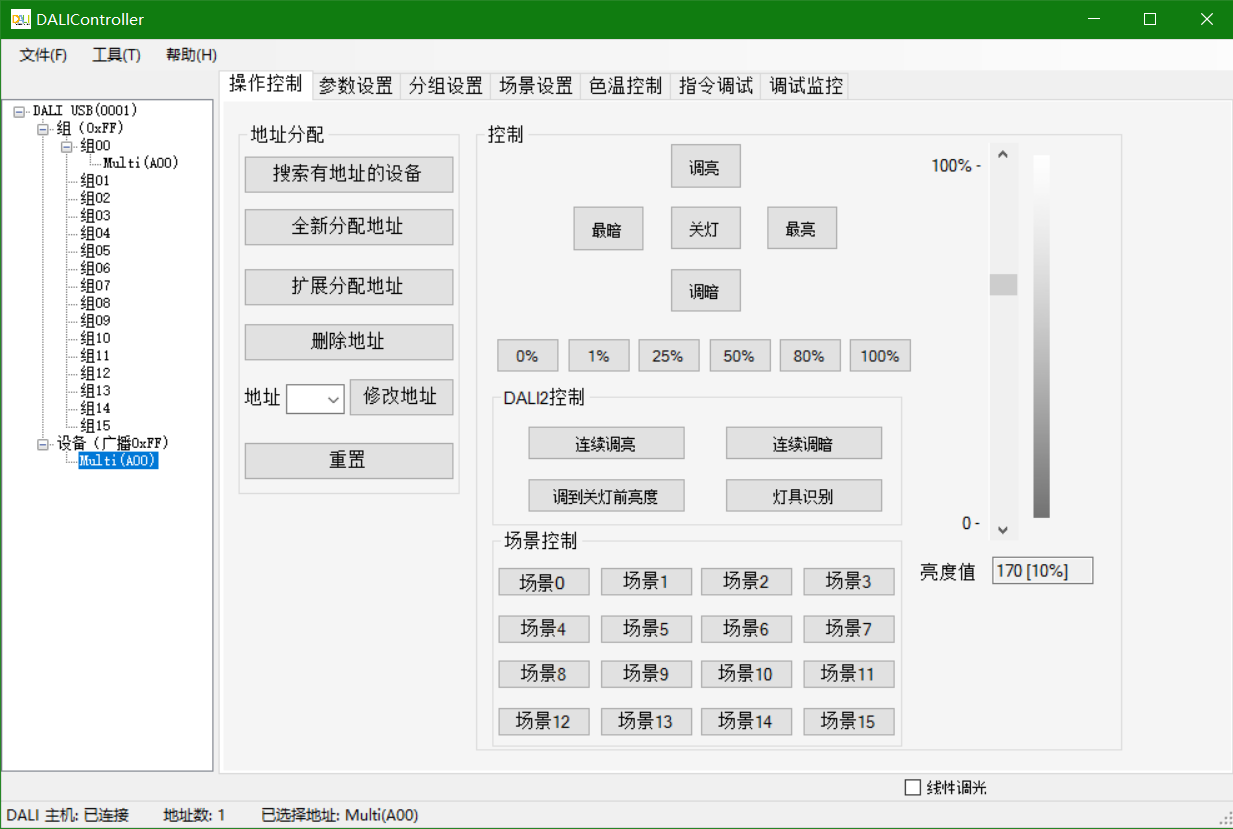The image size is (1233, 829).
Task: Click the 搜索有地址的设备 button
Action: 348,174
